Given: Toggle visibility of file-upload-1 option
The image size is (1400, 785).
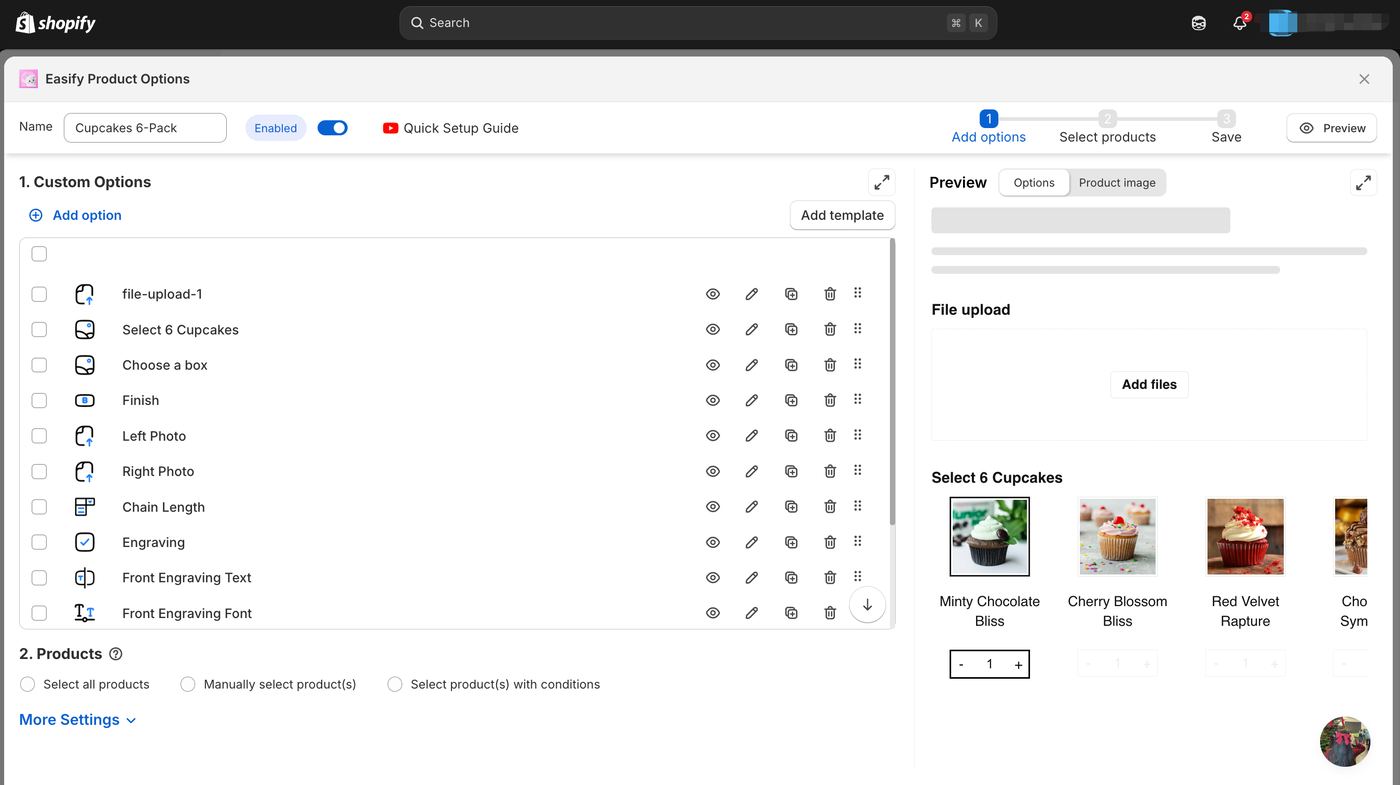Looking at the screenshot, I should (x=713, y=294).
